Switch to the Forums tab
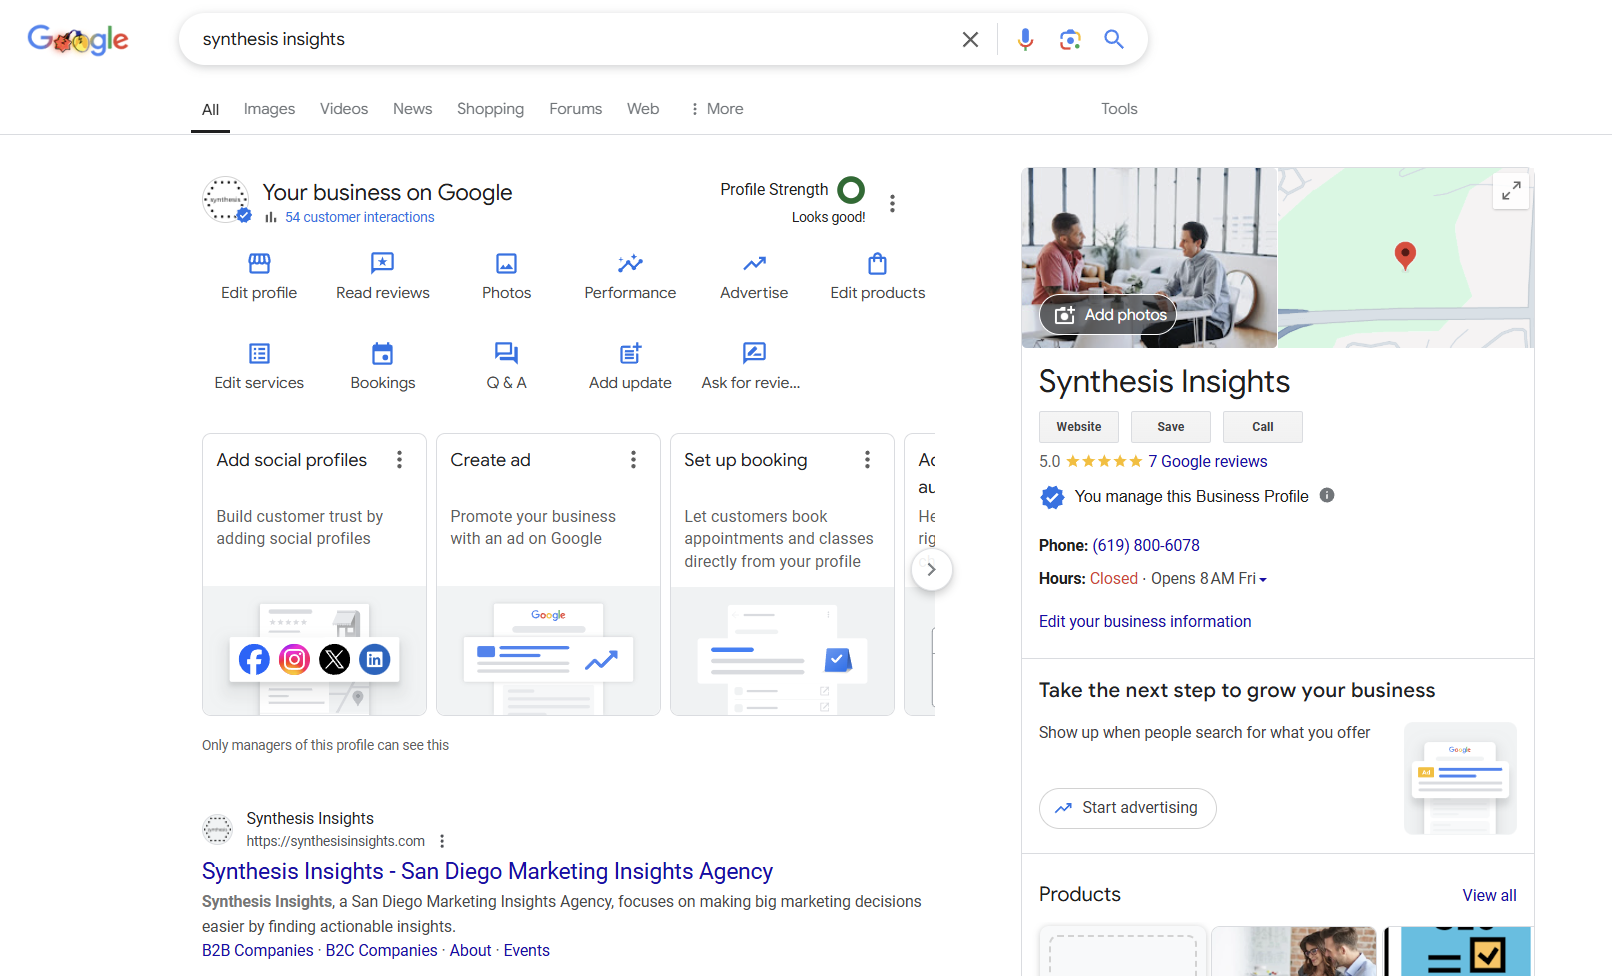Viewport: 1612px width, 976px height. 575,109
